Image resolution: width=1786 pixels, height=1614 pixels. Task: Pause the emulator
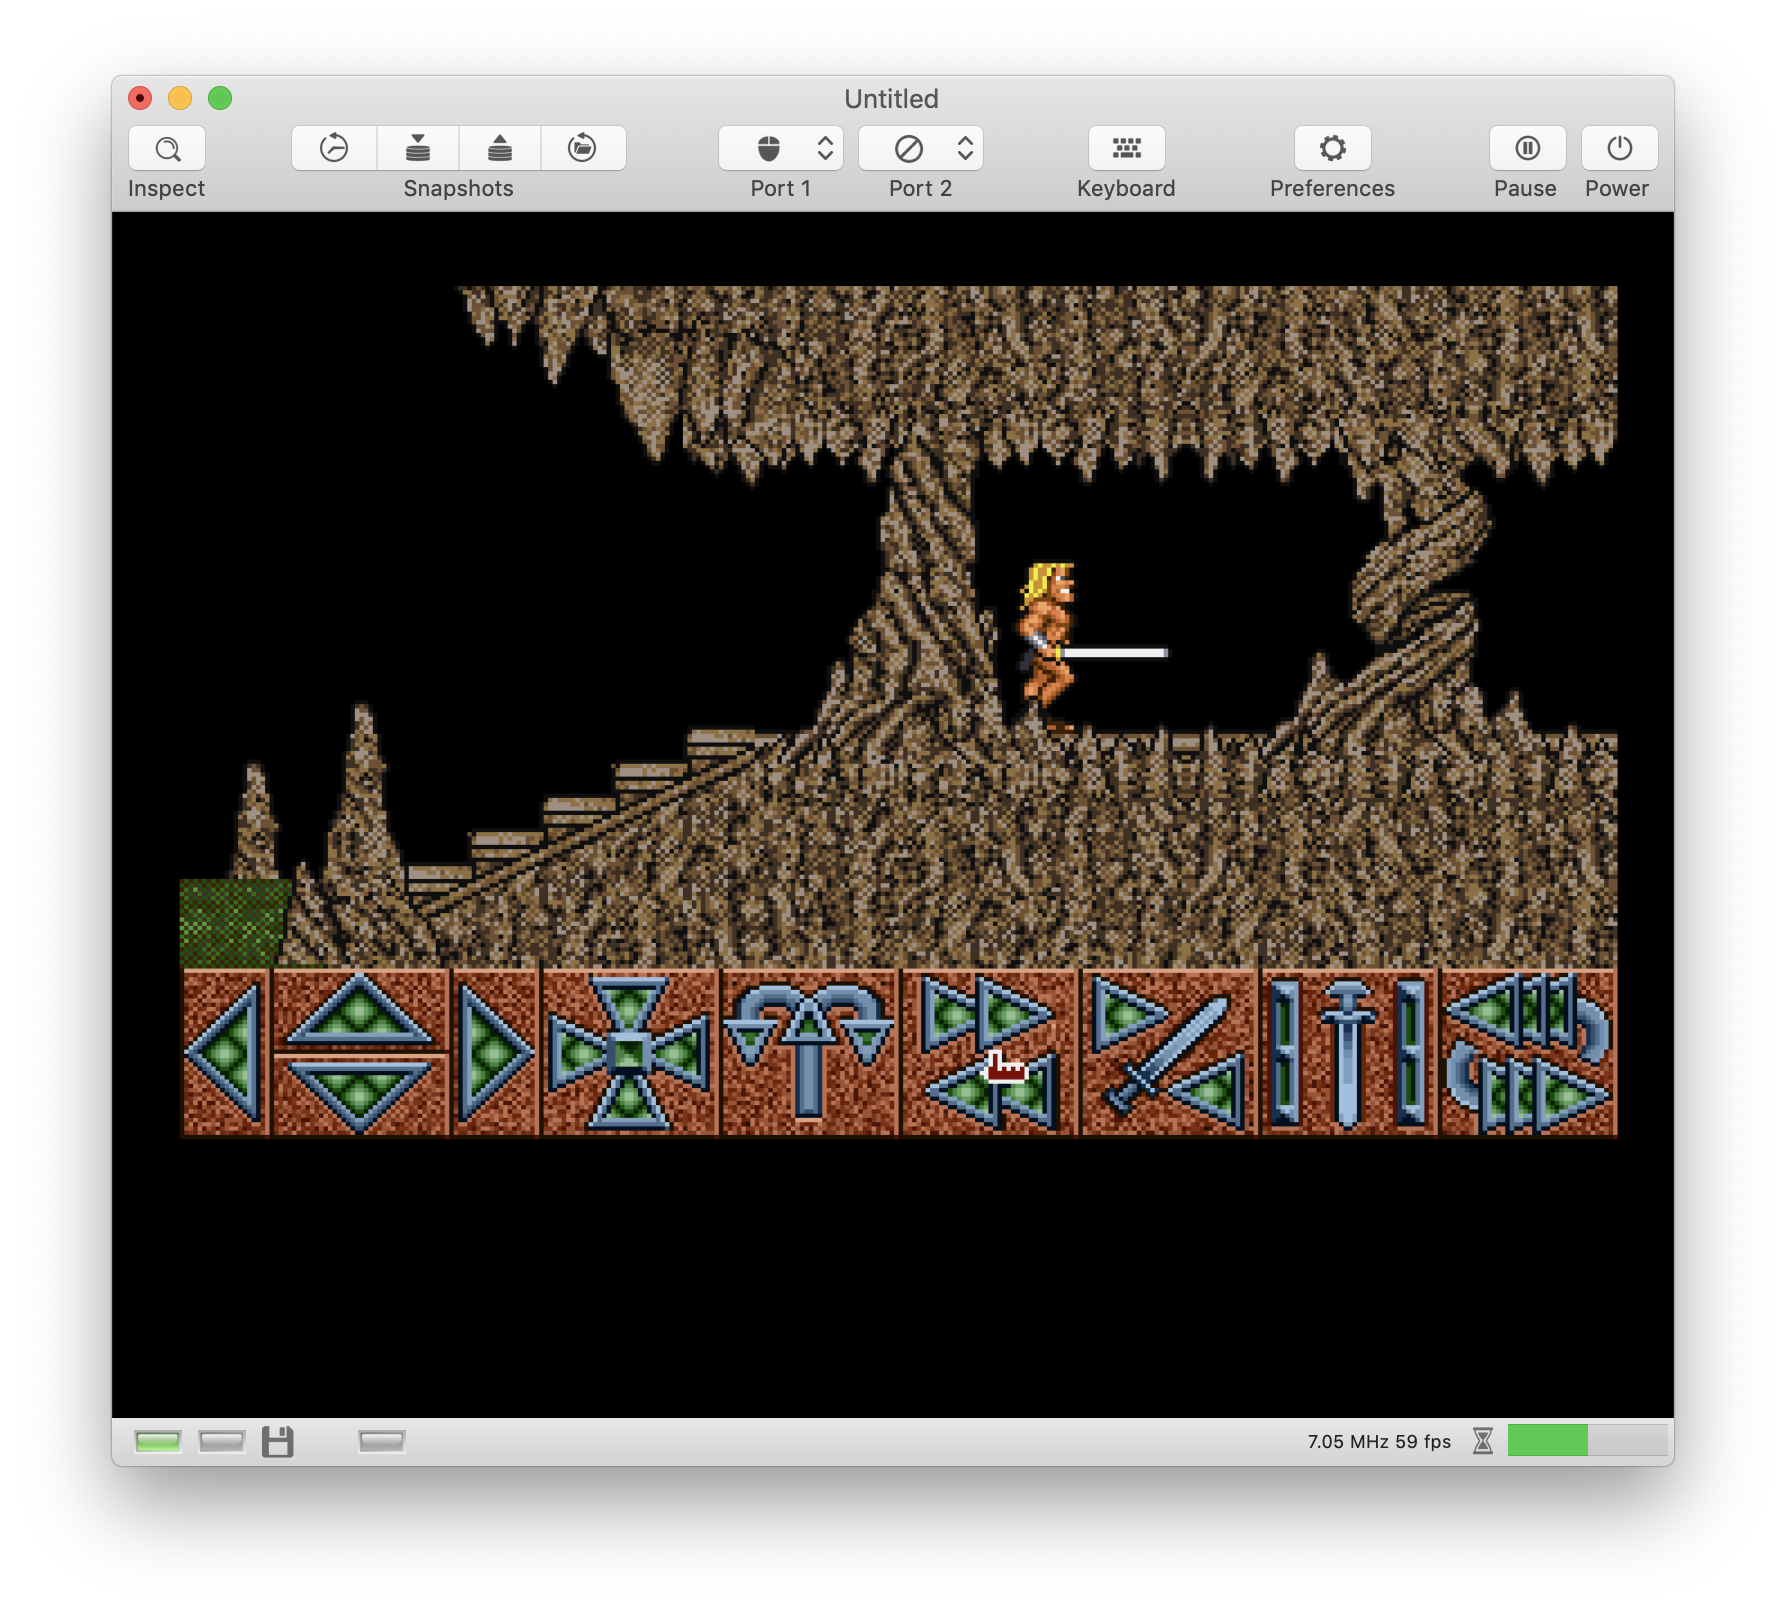1527,149
